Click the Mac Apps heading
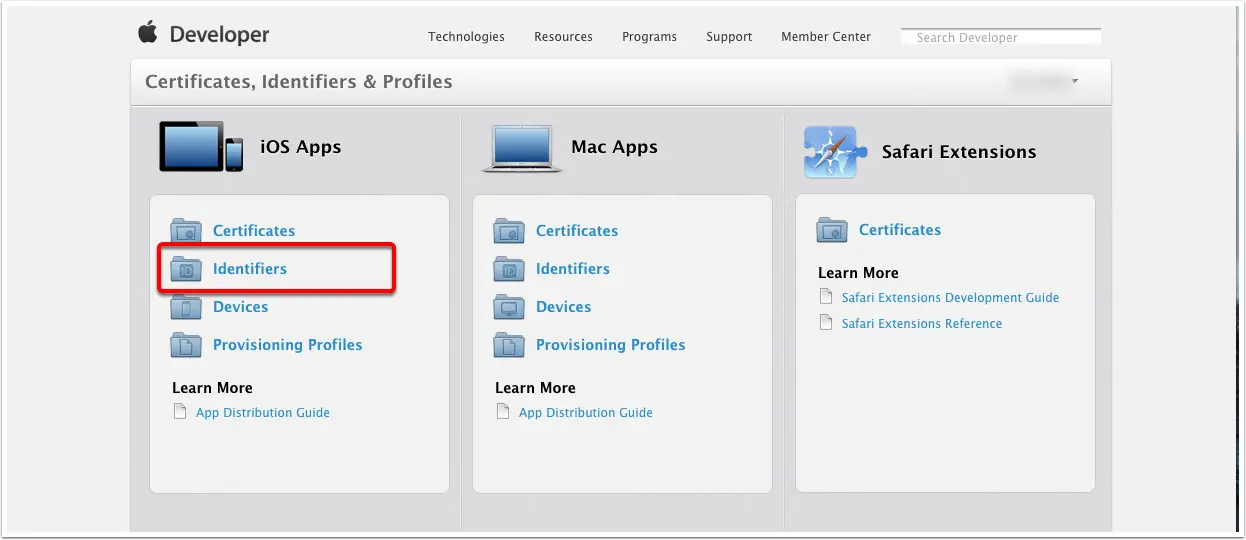This screenshot has height=540, width=1246. [614, 147]
